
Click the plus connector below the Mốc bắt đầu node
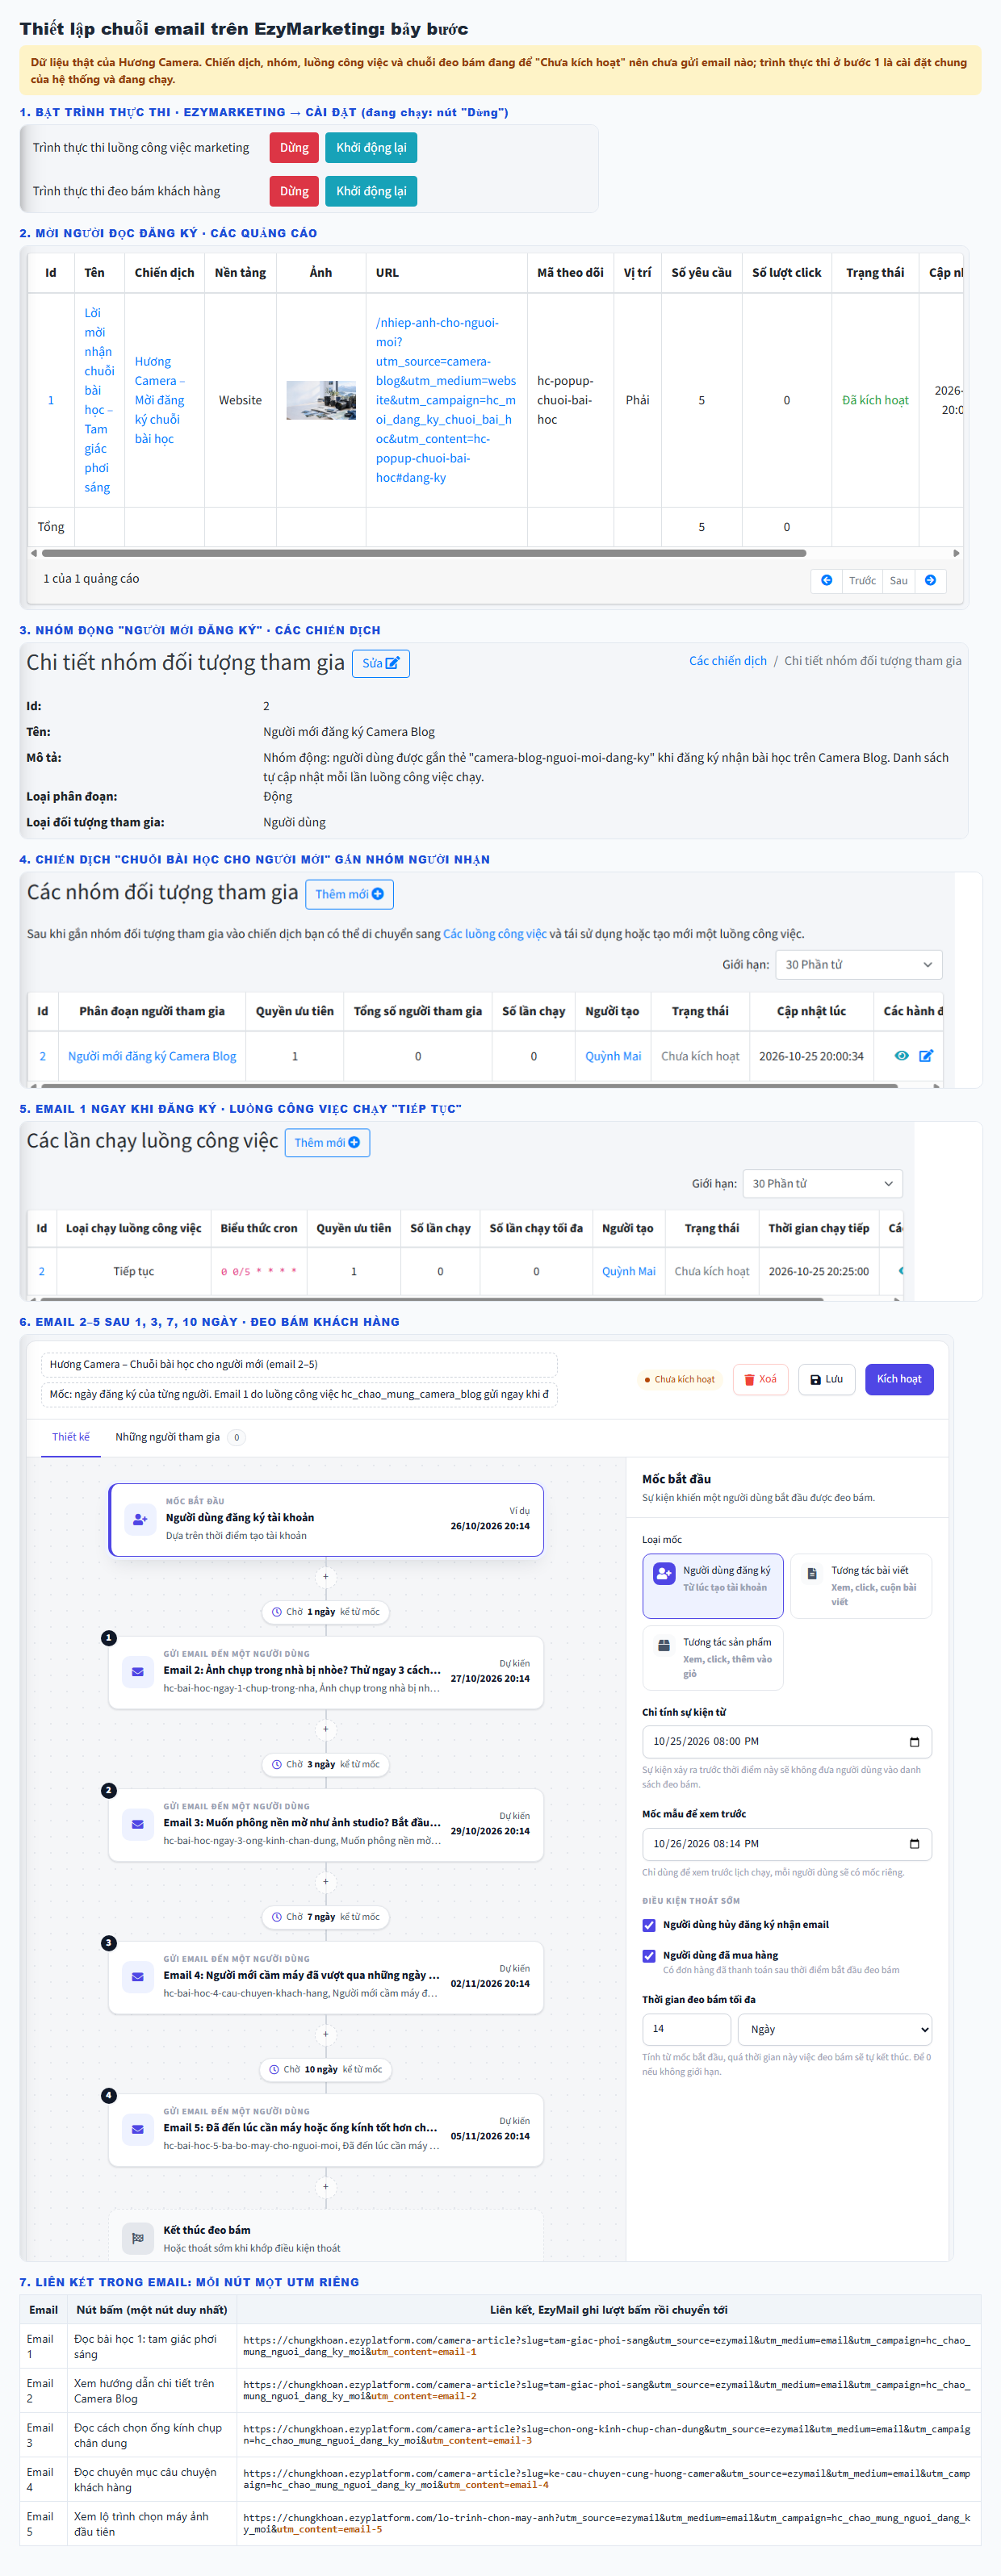pyautogui.click(x=325, y=1576)
